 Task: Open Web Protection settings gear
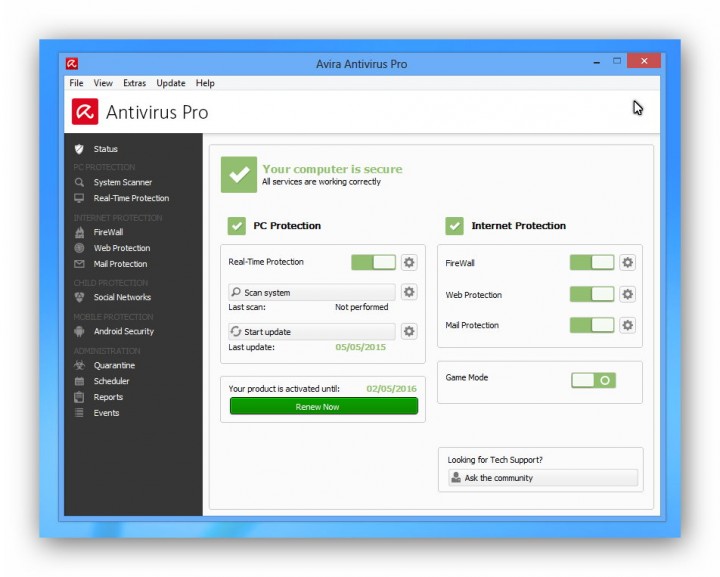[x=627, y=294]
